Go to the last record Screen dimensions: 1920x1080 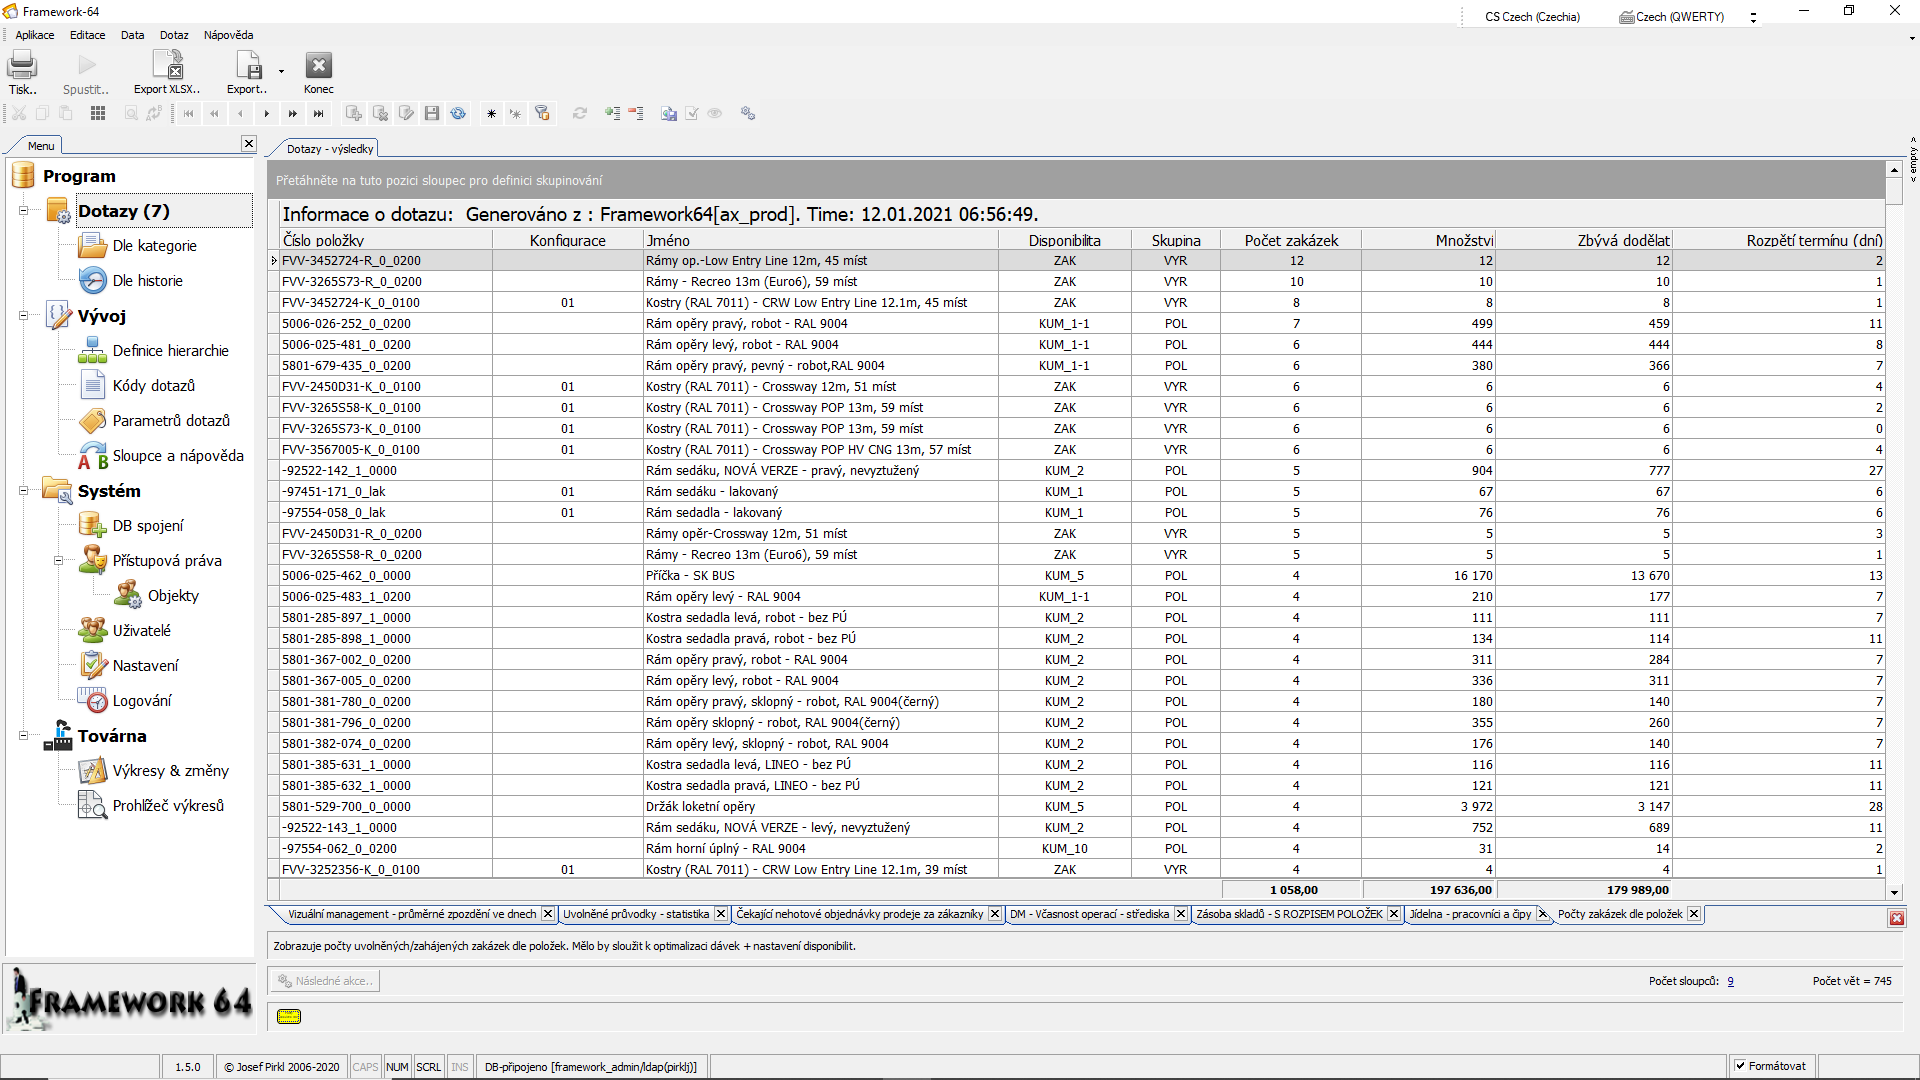[318, 114]
